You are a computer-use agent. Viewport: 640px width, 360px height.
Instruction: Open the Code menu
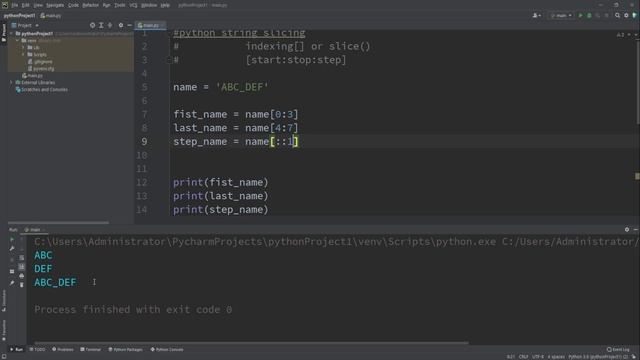[73, 5]
